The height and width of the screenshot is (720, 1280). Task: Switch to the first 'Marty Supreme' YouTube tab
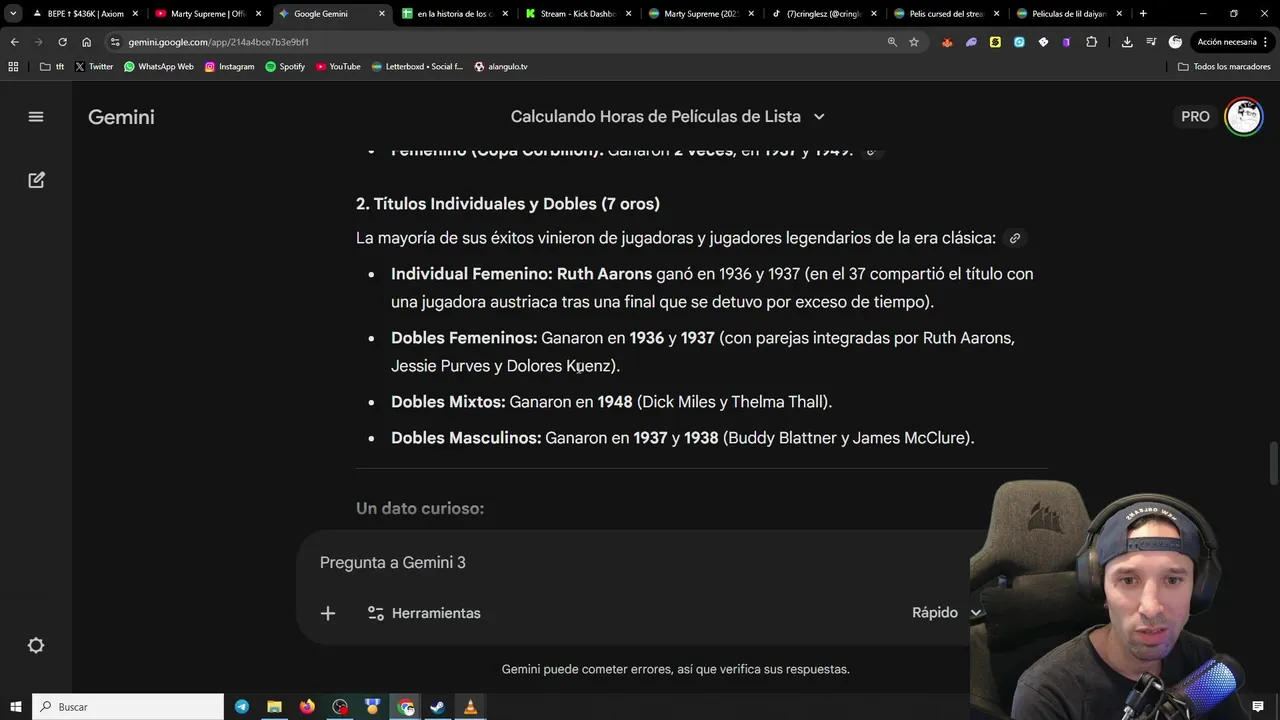(x=208, y=14)
